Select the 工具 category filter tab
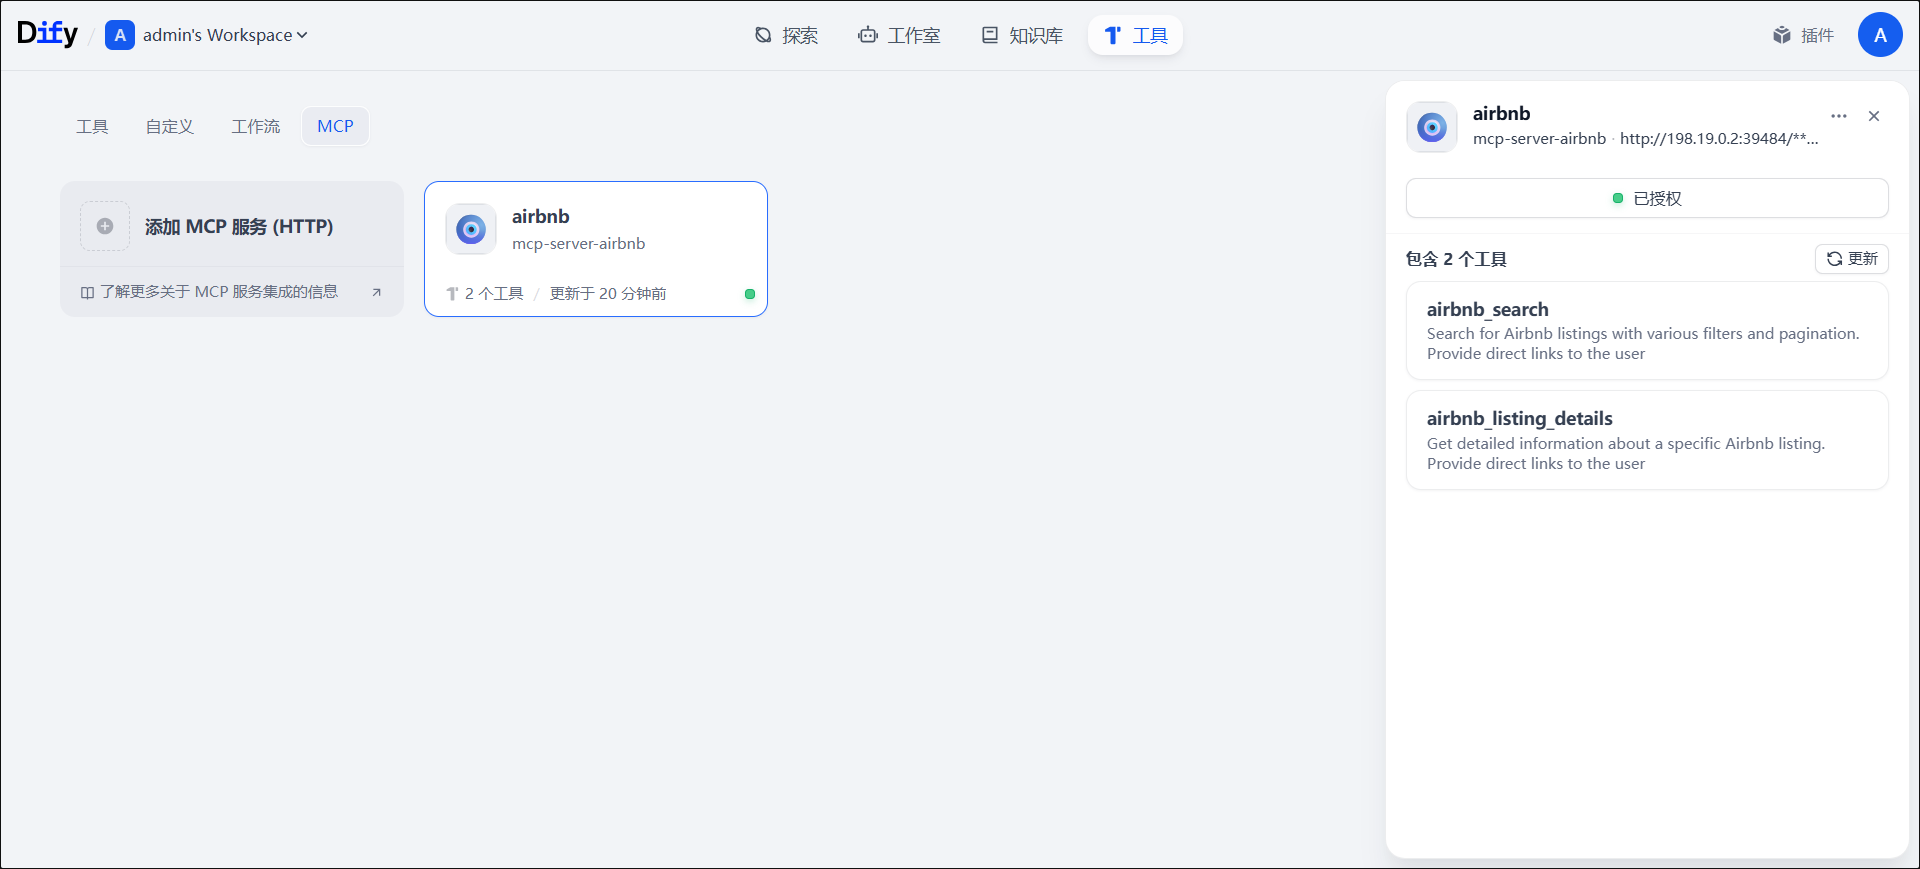The width and height of the screenshot is (1920, 869). pos(92,126)
